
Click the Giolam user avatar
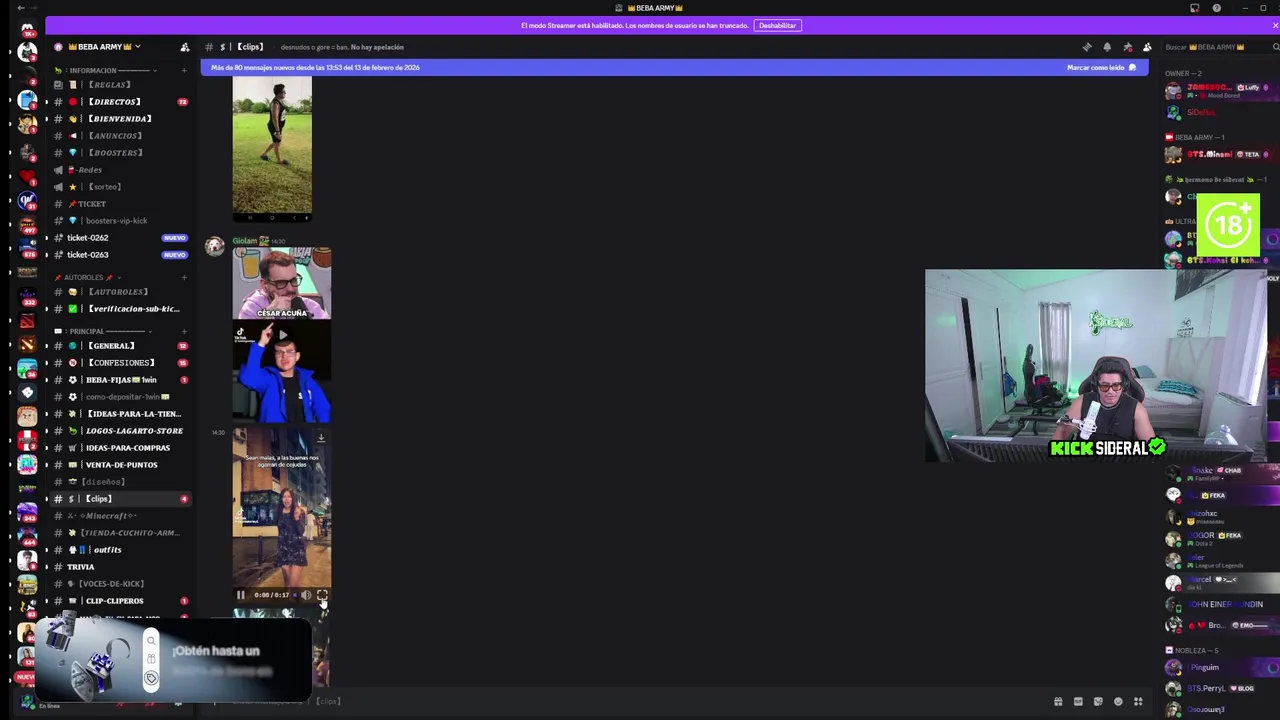coord(215,247)
